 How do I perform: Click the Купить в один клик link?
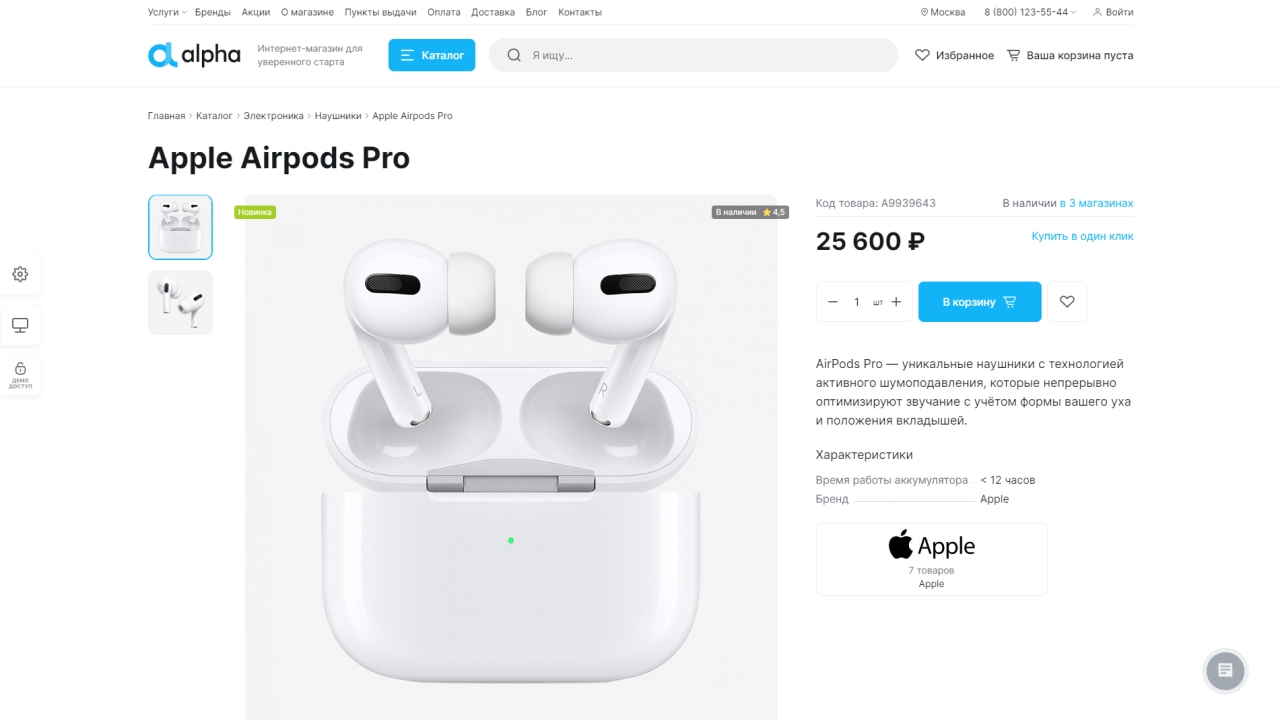[1082, 236]
